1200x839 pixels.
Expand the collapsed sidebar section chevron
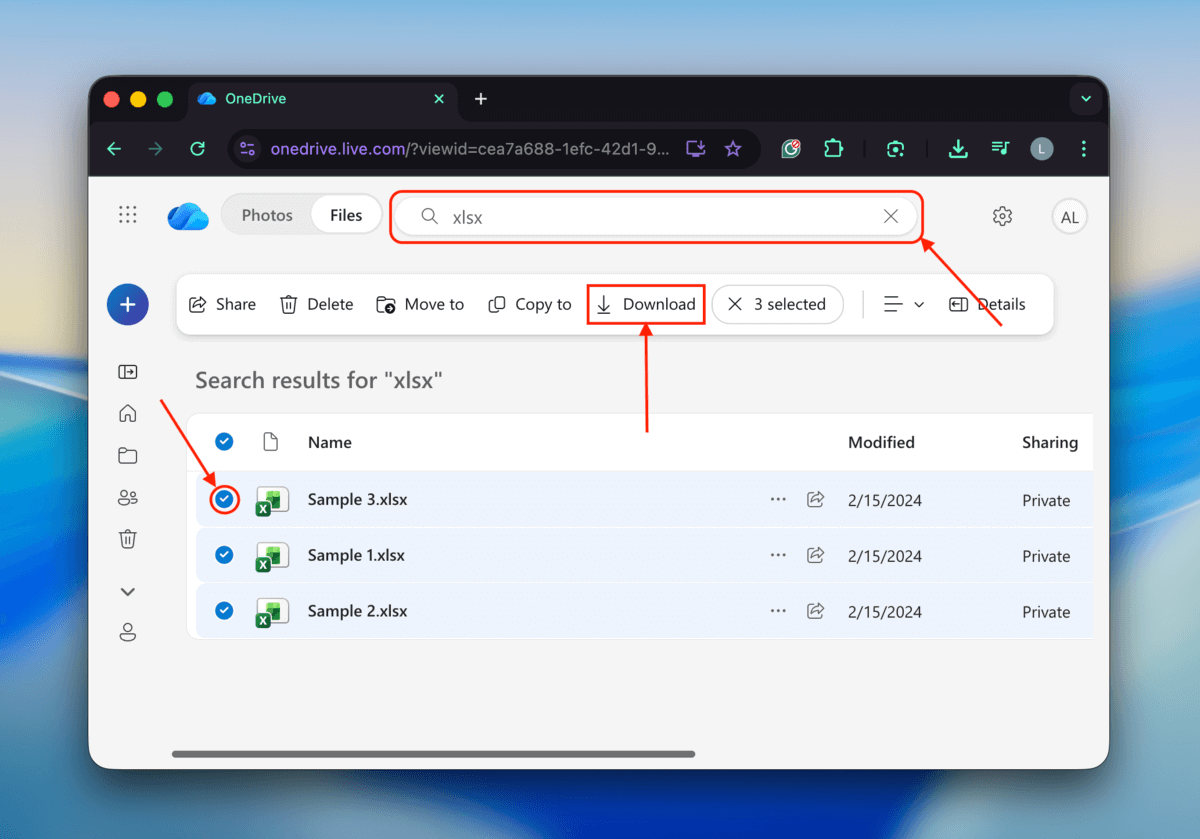[x=127, y=591]
